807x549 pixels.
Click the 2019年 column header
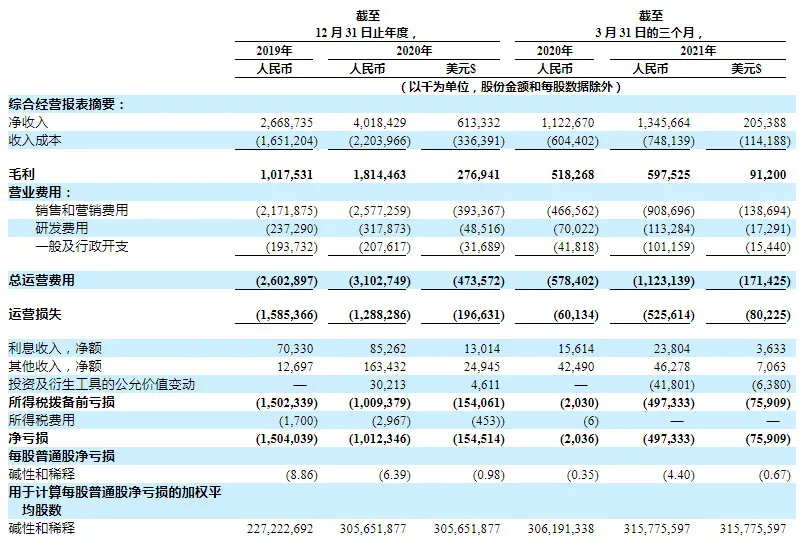(x=274, y=50)
